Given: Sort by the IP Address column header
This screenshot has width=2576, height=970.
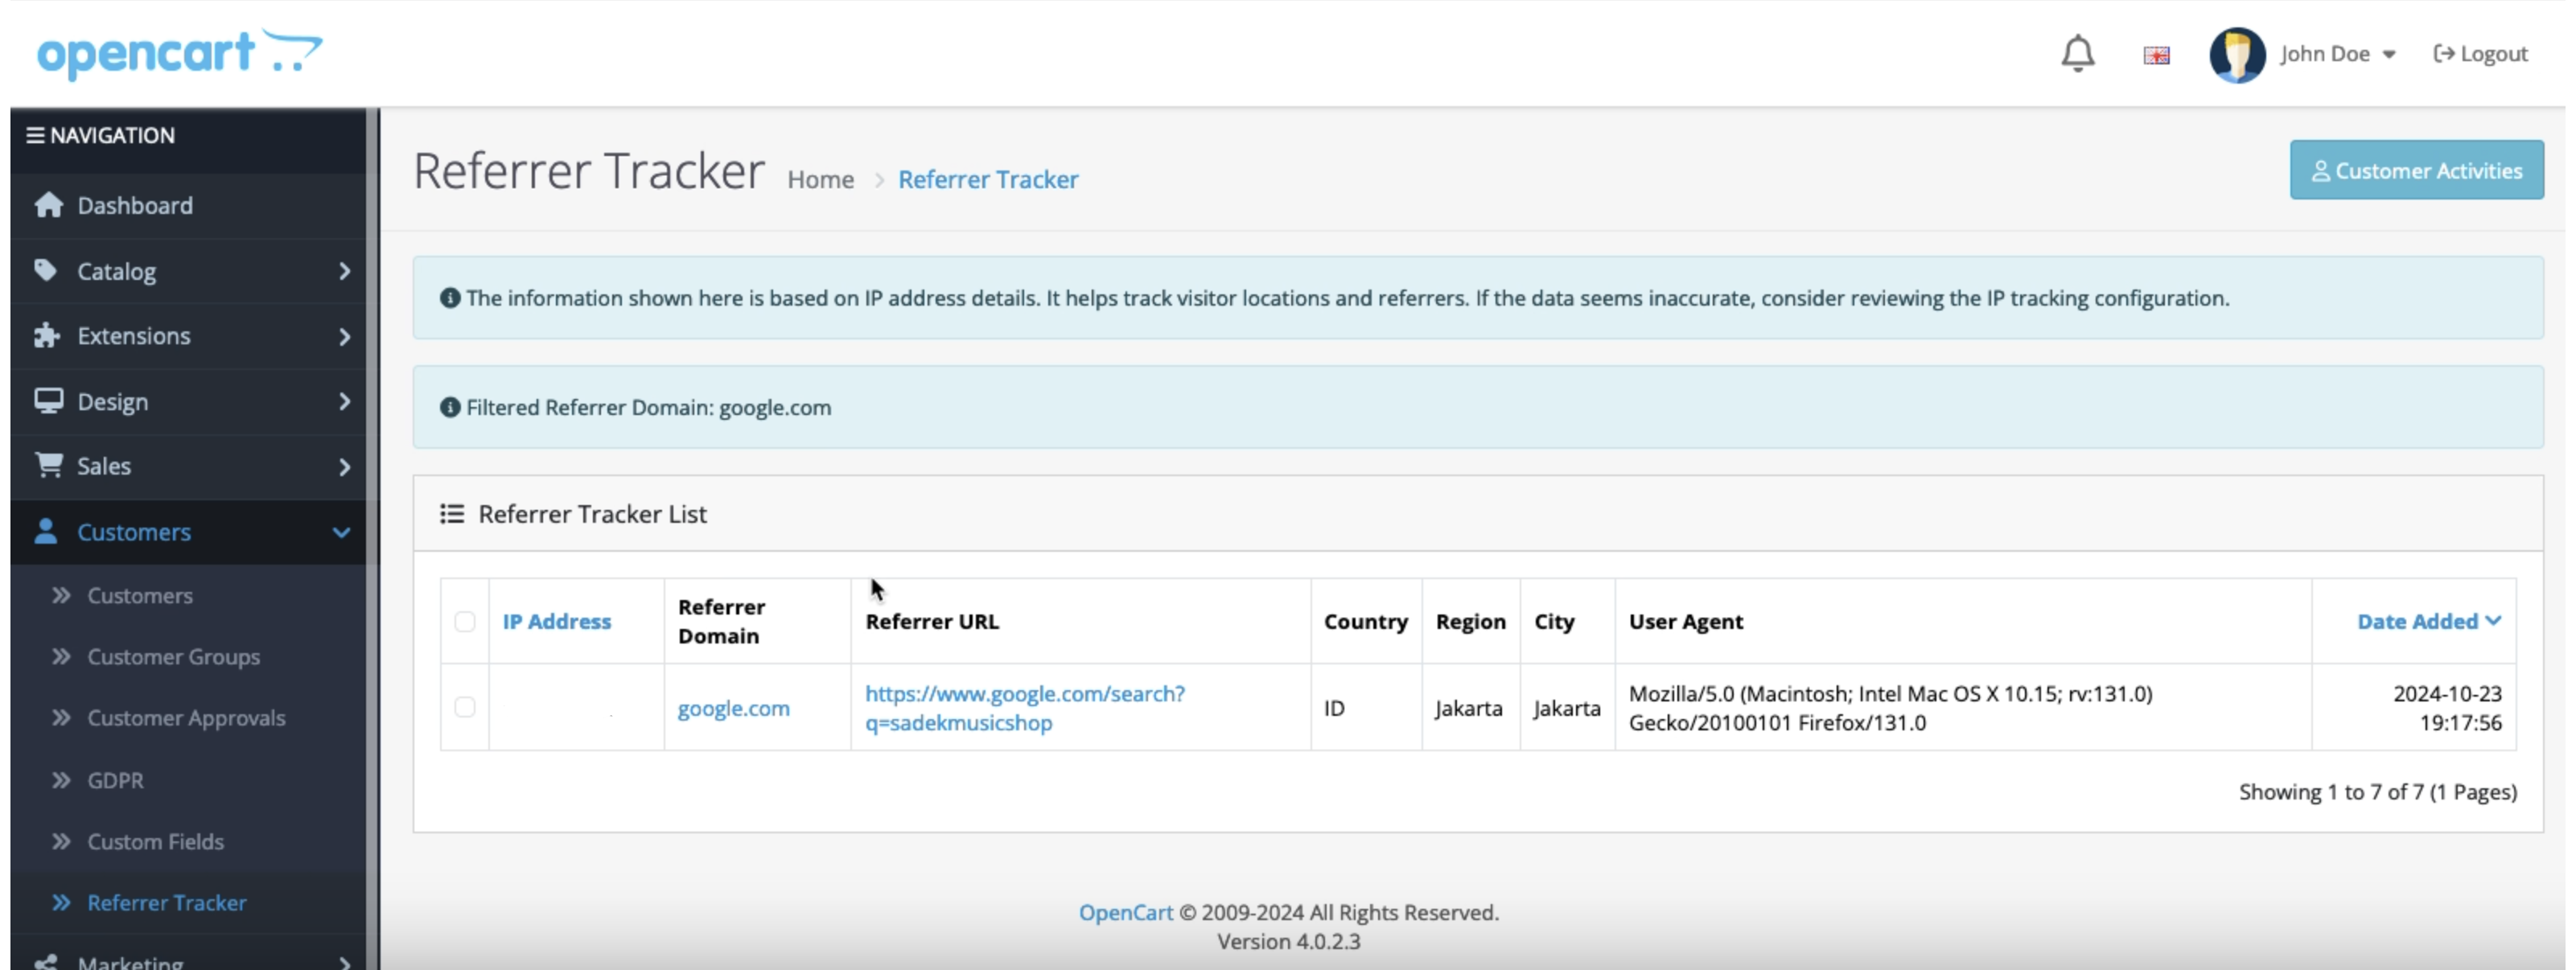Looking at the screenshot, I should click(556, 621).
